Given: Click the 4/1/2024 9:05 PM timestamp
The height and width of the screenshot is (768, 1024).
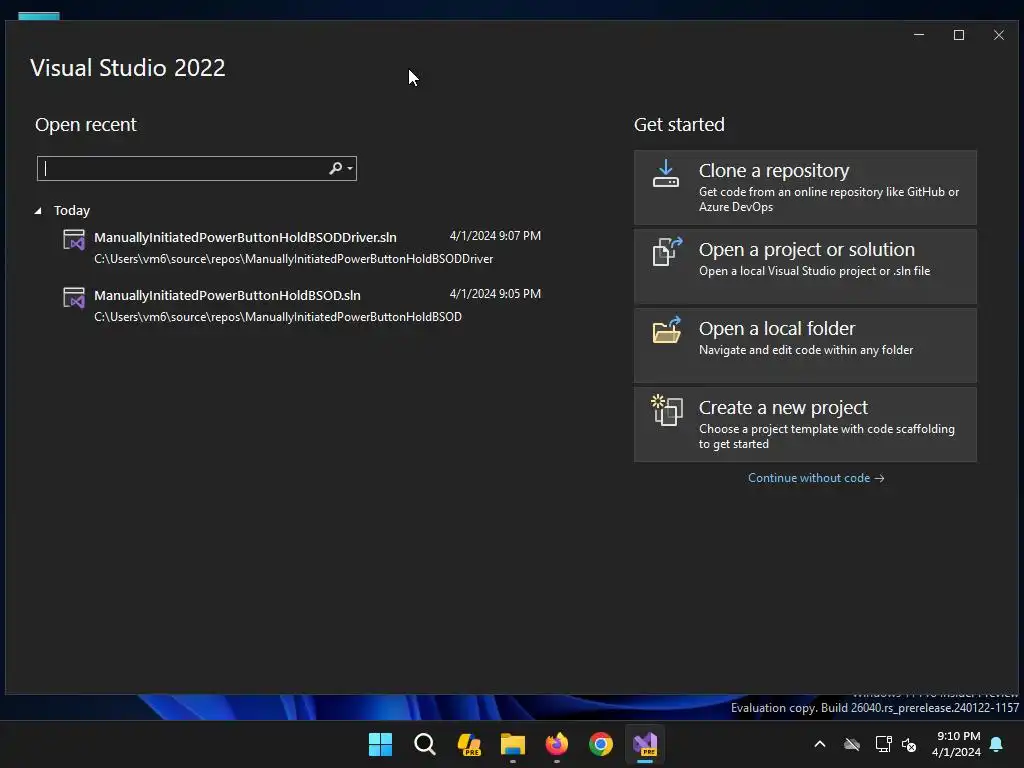Looking at the screenshot, I should click(495, 294).
